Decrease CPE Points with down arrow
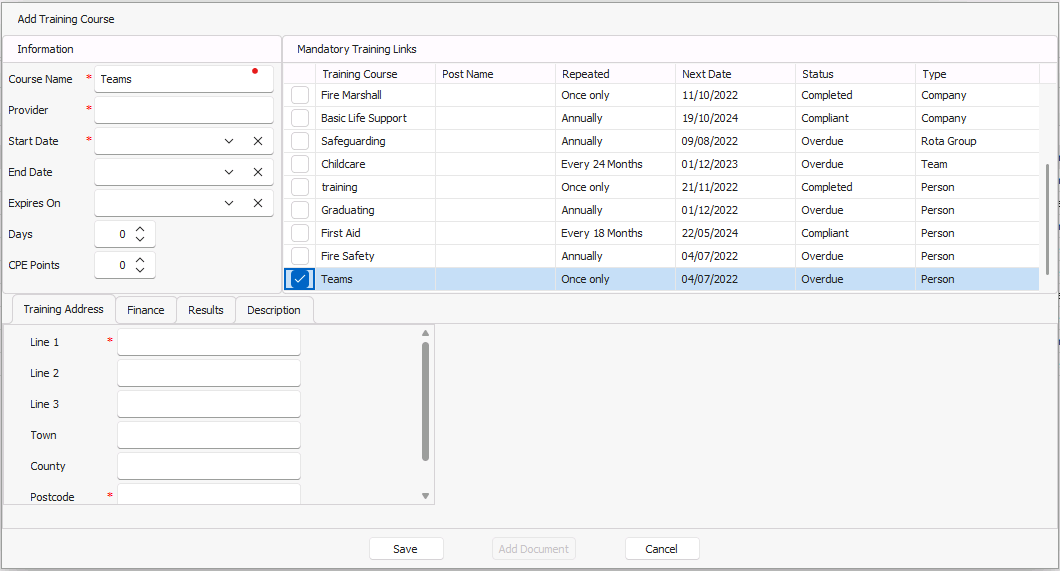 (140, 270)
